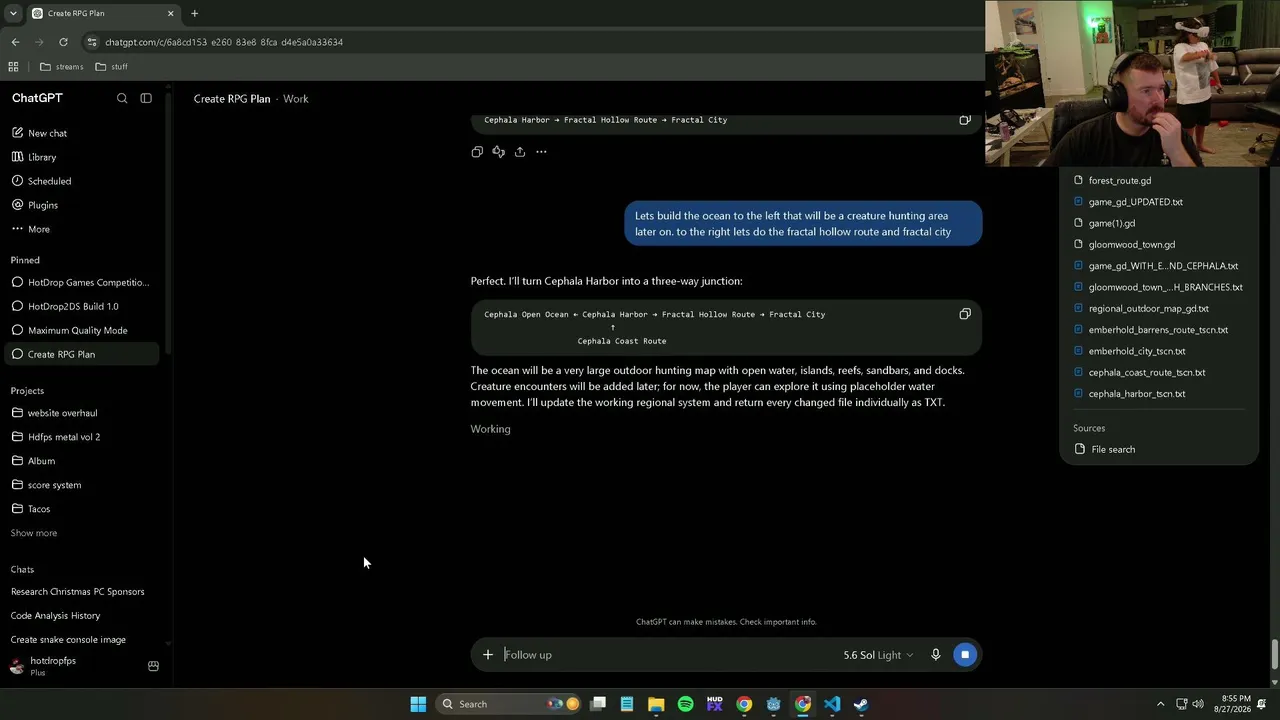Open more actions for the response
The height and width of the screenshot is (720, 1280).
pos(541,152)
